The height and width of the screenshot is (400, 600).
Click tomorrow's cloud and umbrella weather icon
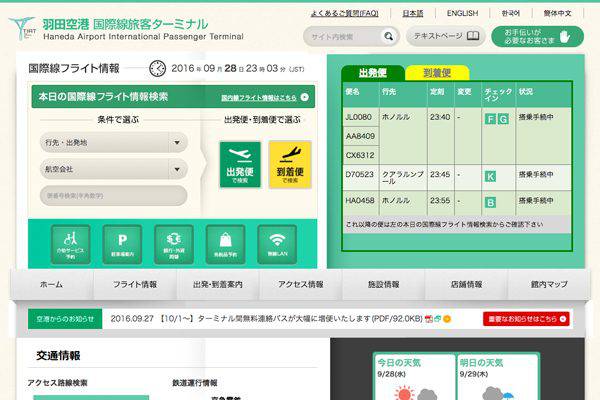click(x=498, y=394)
